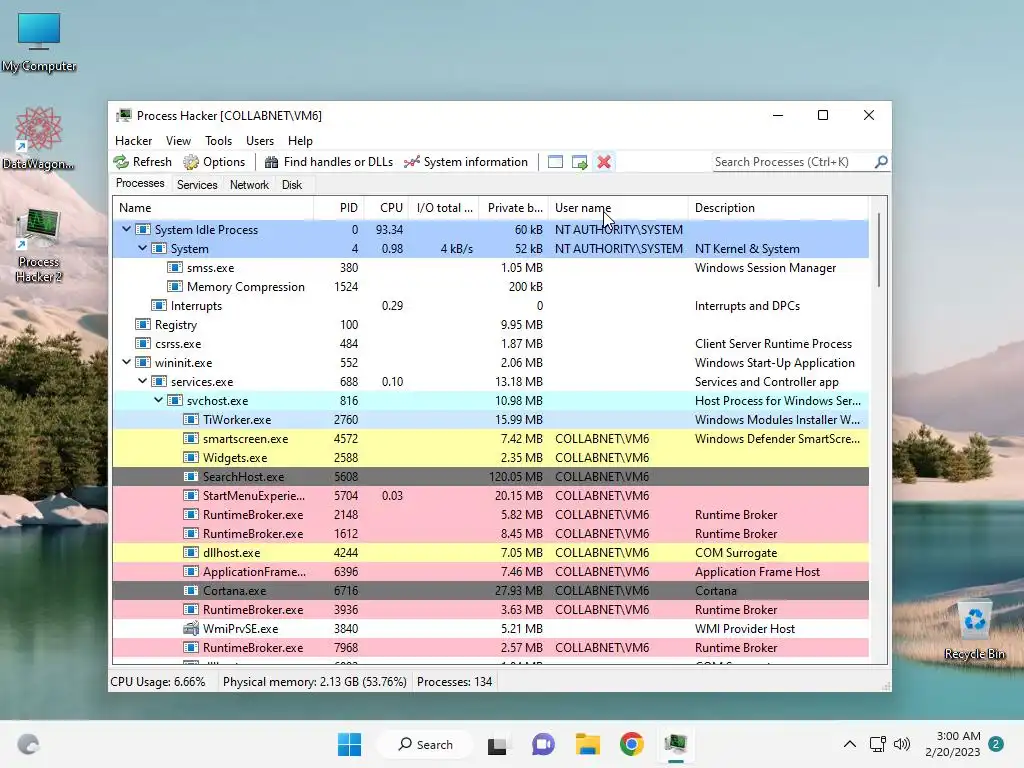Click Processes: 134 in status bar
This screenshot has height=768, width=1024.
point(455,681)
